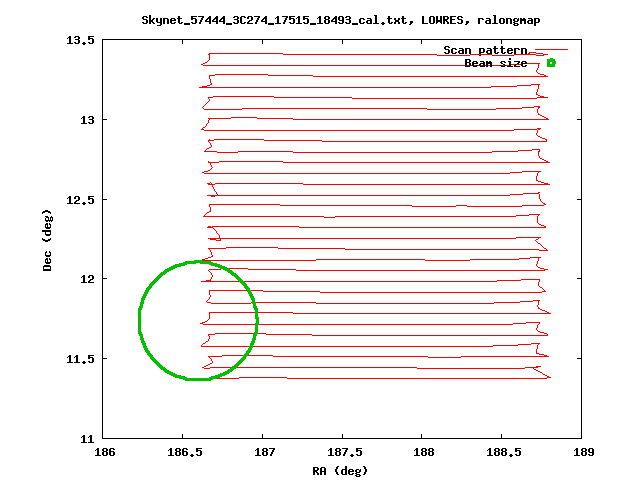Image resolution: width=640 pixels, height=480 pixels.
Task: Click the 12.5 y-axis tick label
Action: click(x=80, y=200)
